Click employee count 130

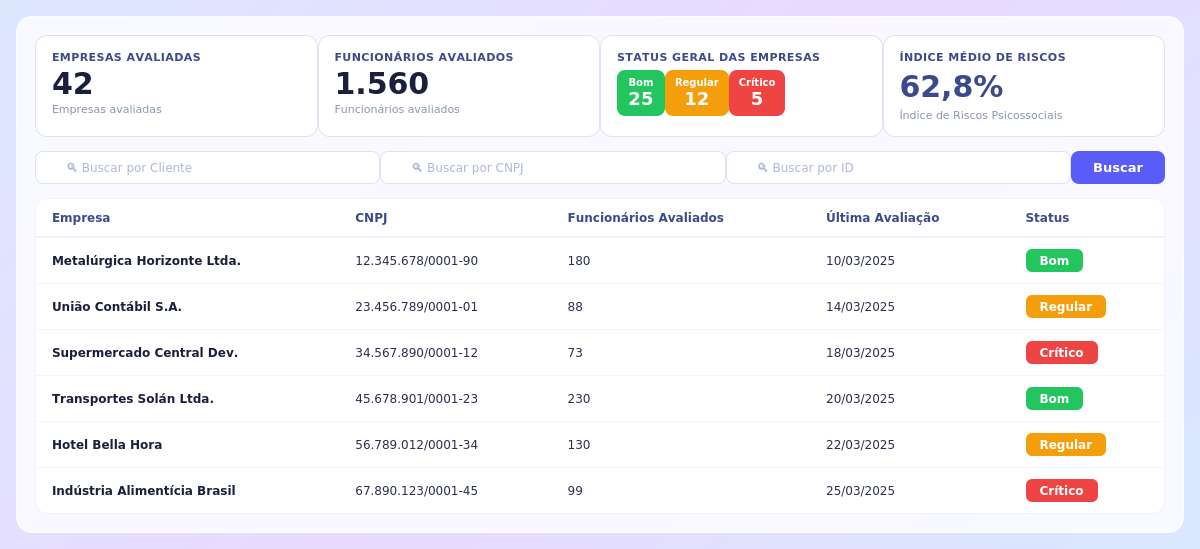579,445
